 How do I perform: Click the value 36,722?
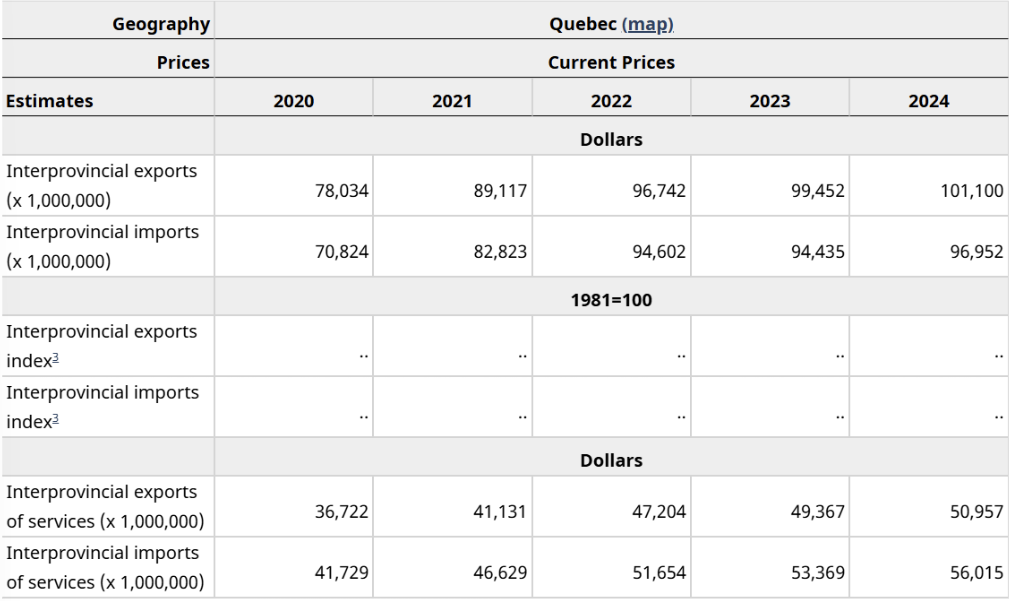click(341, 512)
